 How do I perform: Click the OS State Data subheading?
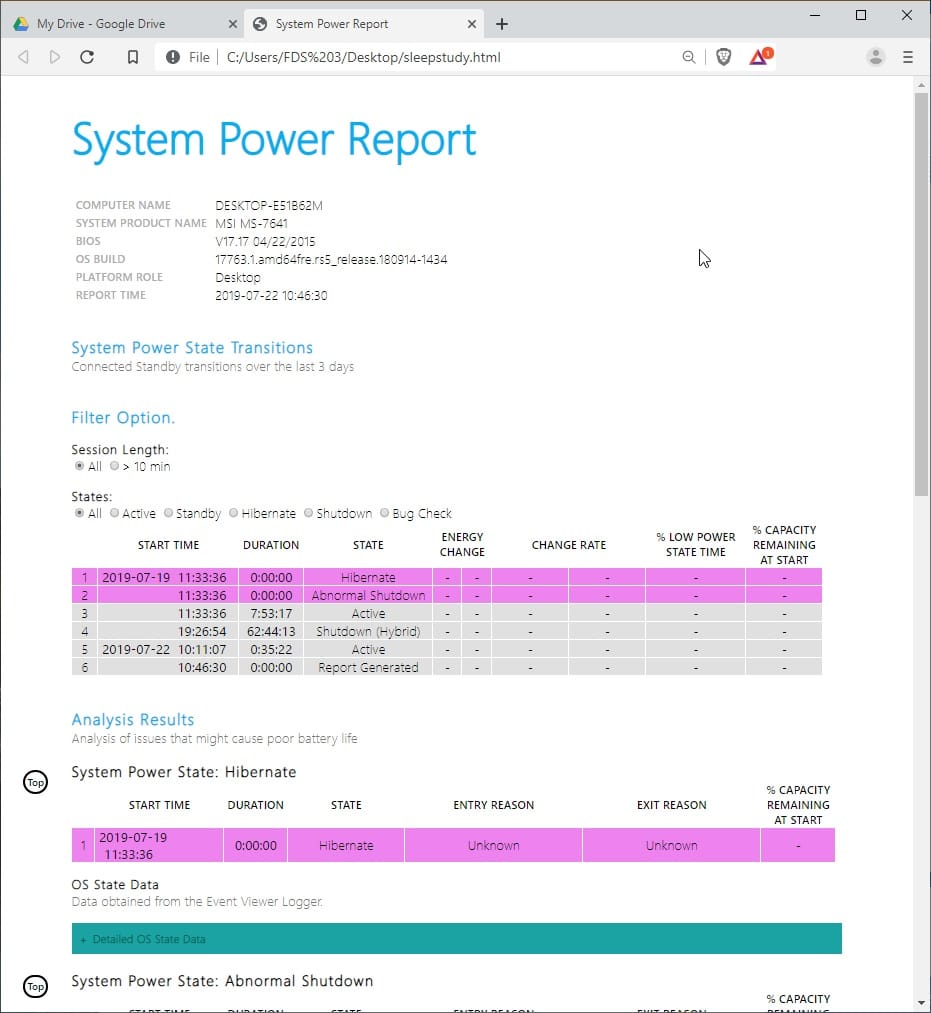[115, 884]
